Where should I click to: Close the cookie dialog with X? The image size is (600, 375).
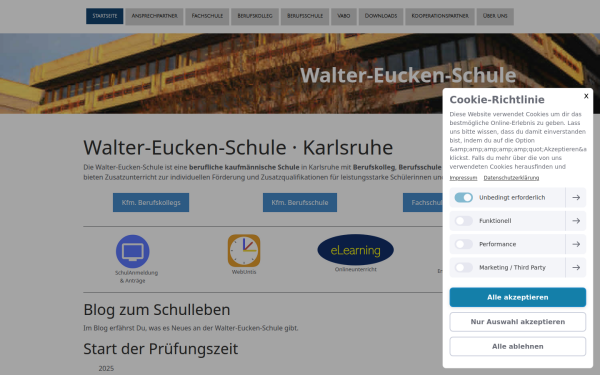pyautogui.click(x=586, y=96)
